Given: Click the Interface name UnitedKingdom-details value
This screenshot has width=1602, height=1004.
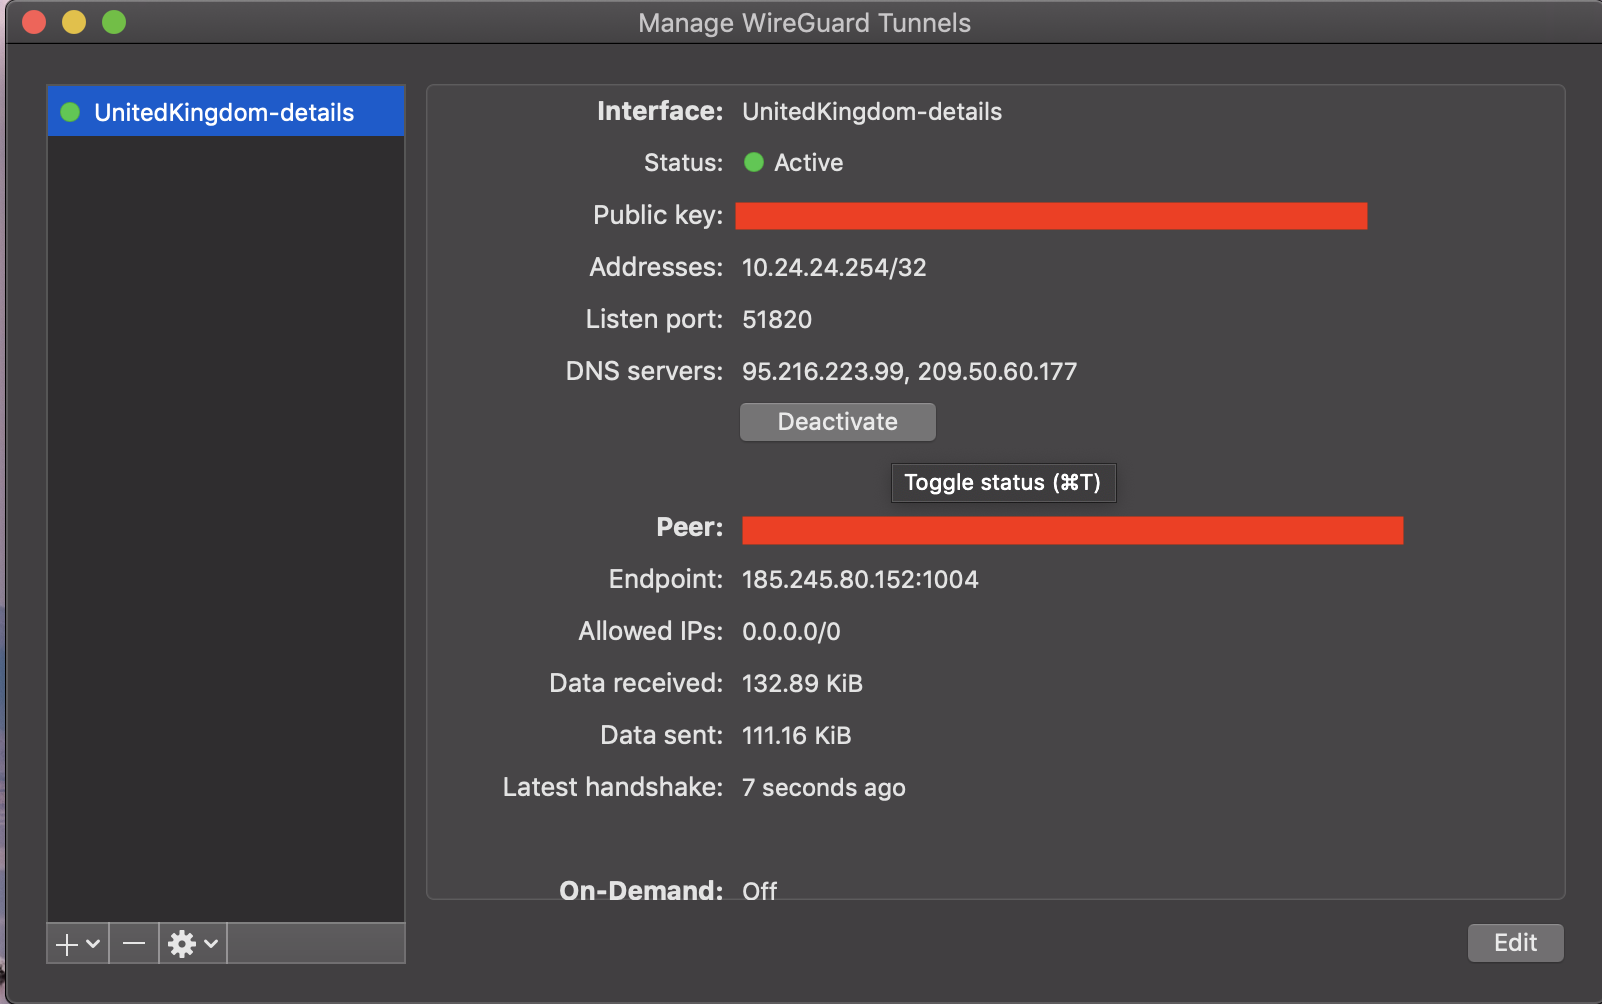Looking at the screenshot, I should (872, 112).
